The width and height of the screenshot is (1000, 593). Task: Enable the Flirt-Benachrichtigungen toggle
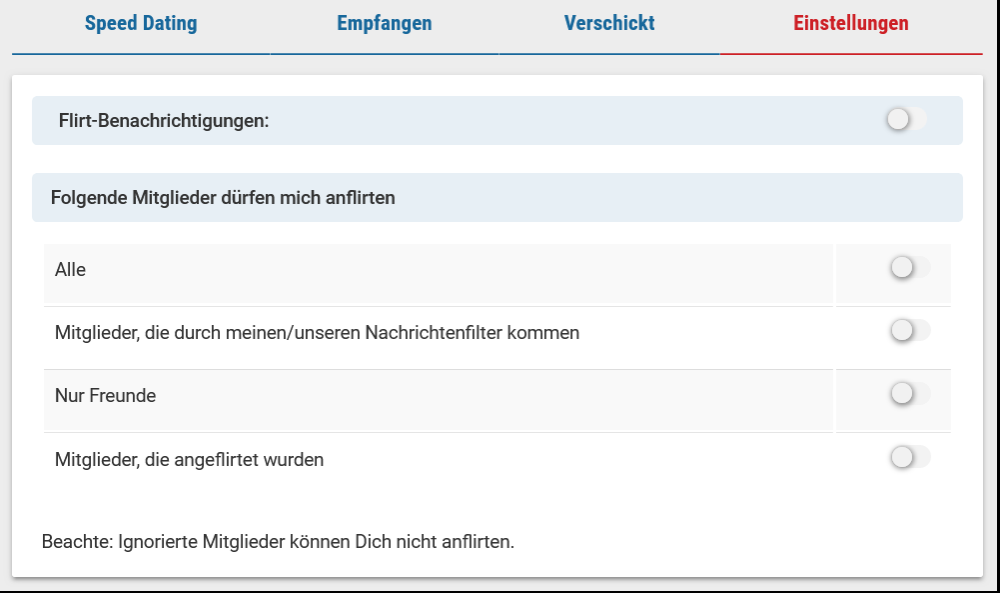(x=906, y=120)
